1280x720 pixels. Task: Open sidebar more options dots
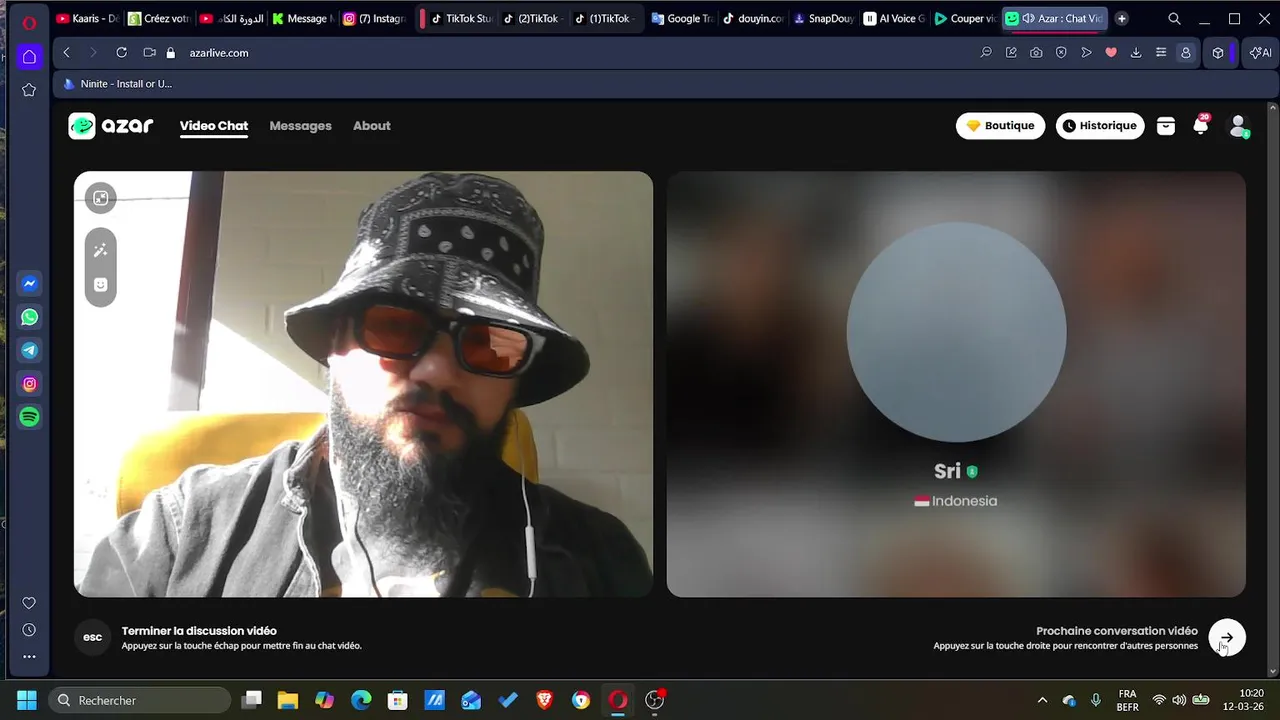click(29, 657)
